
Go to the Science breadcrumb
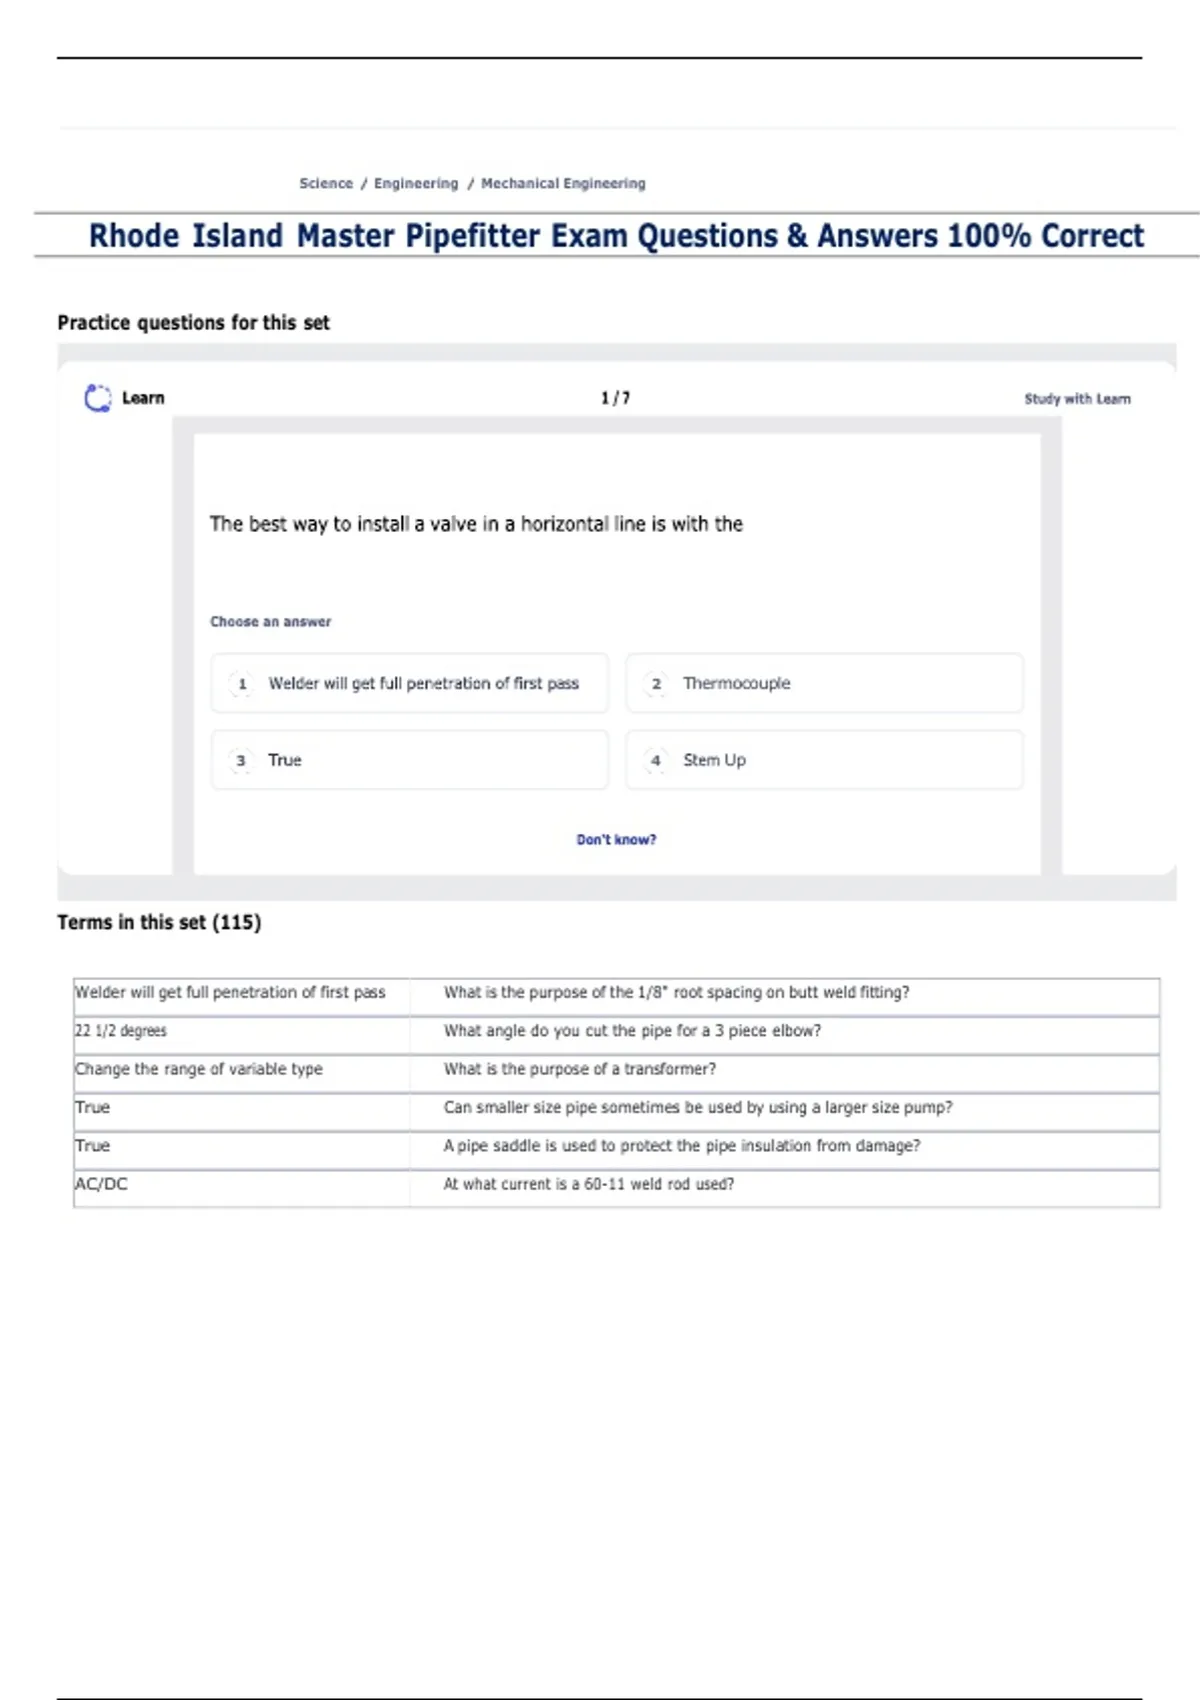326,184
